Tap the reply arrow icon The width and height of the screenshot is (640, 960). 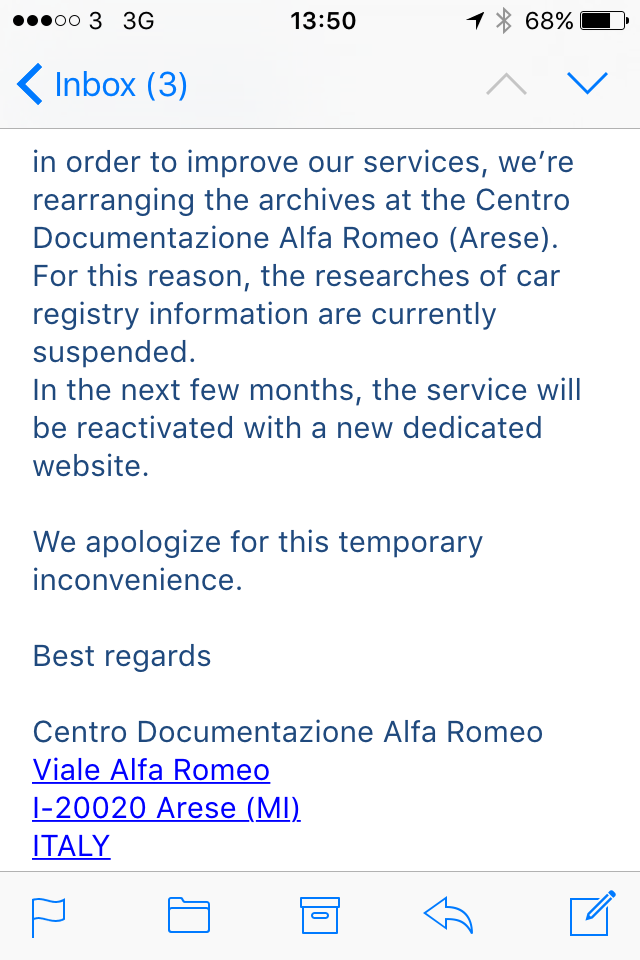448,915
